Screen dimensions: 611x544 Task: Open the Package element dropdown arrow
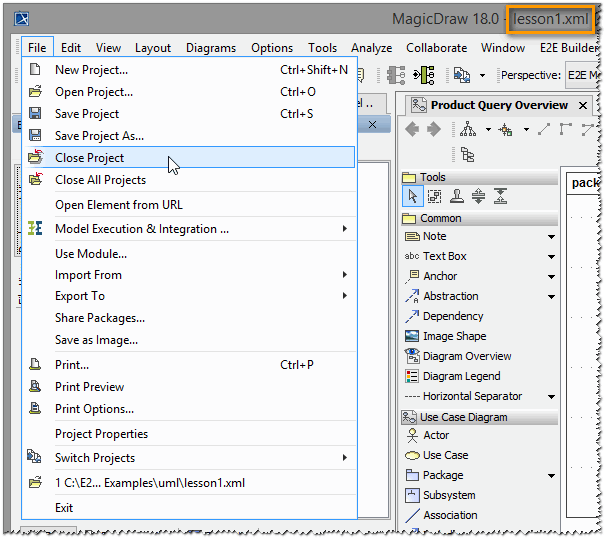[x=551, y=476]
